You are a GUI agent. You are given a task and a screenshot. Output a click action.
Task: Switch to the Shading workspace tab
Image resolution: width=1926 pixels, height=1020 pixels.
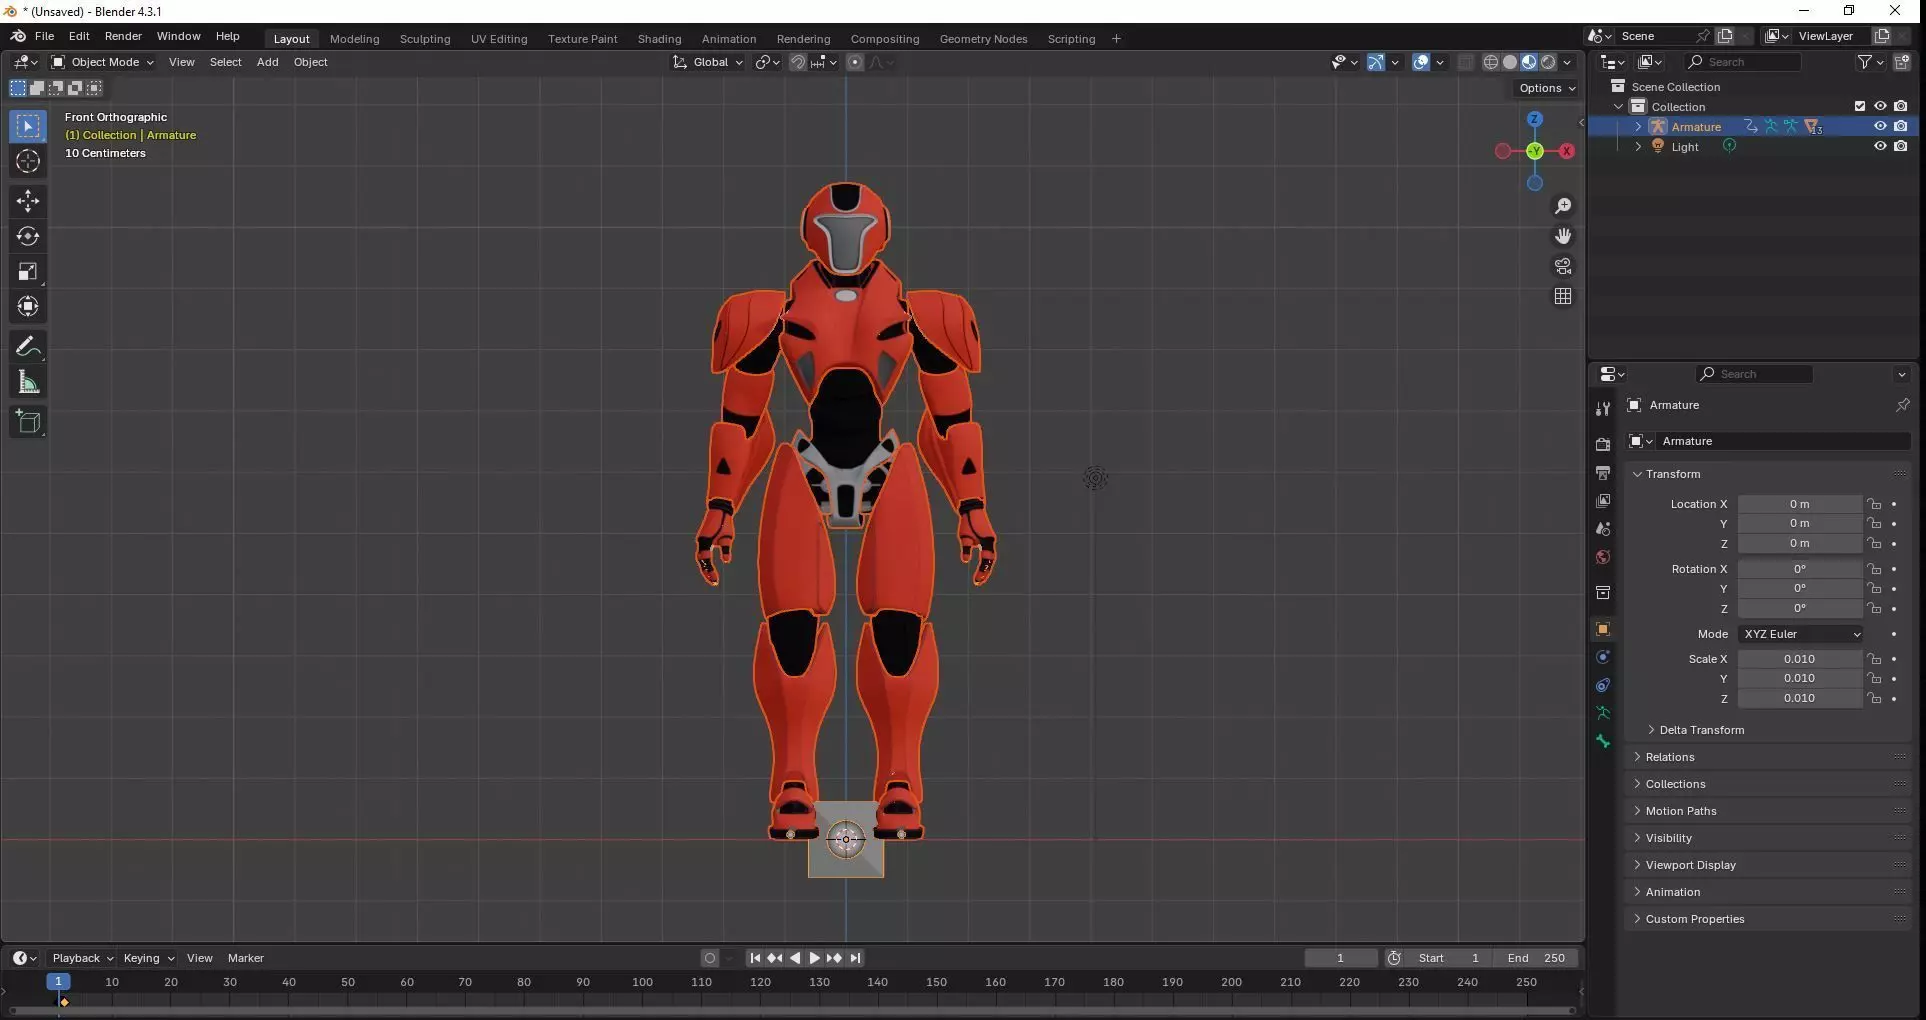tap(659, 39)
